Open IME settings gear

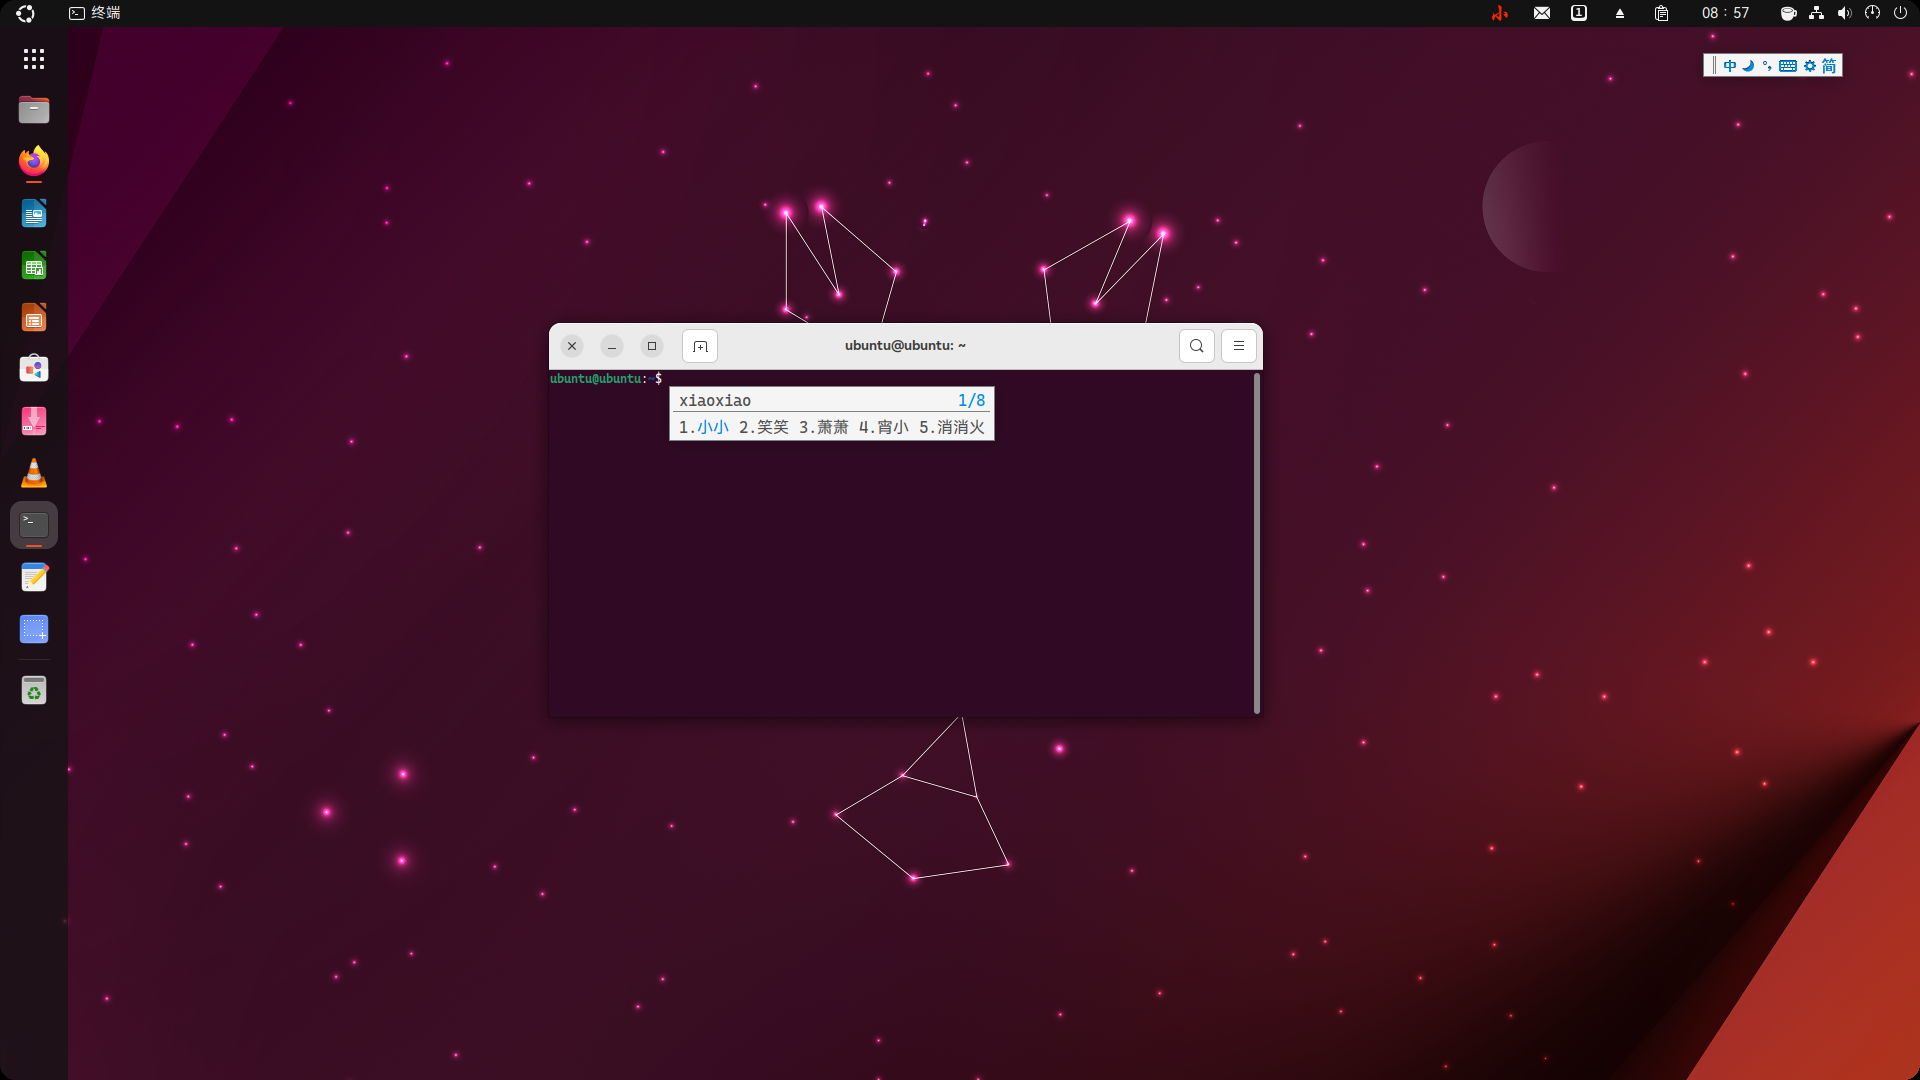tap(1810, 66)
